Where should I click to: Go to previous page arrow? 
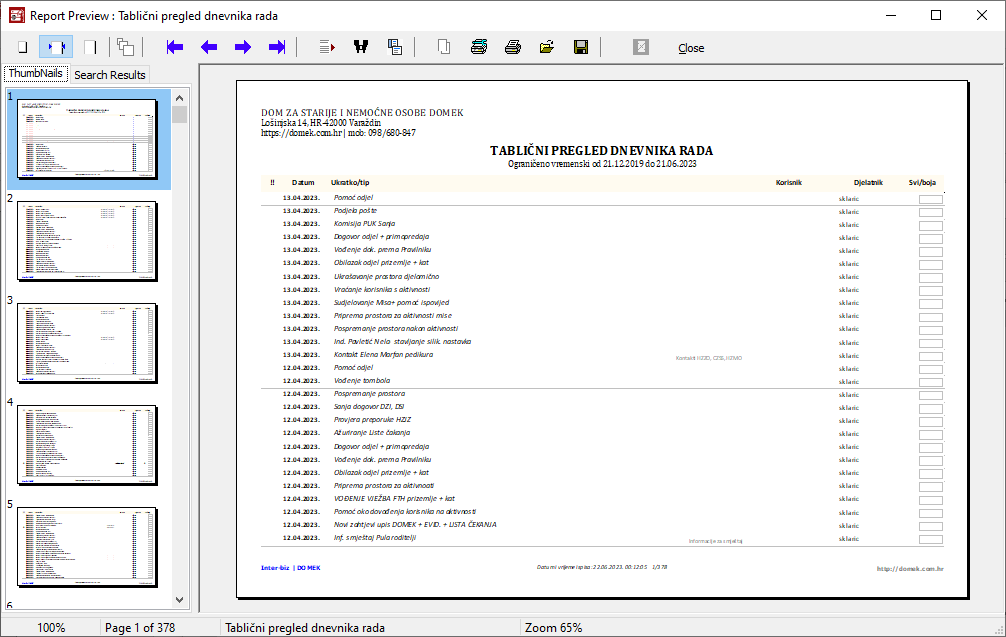tap(209, 47)
